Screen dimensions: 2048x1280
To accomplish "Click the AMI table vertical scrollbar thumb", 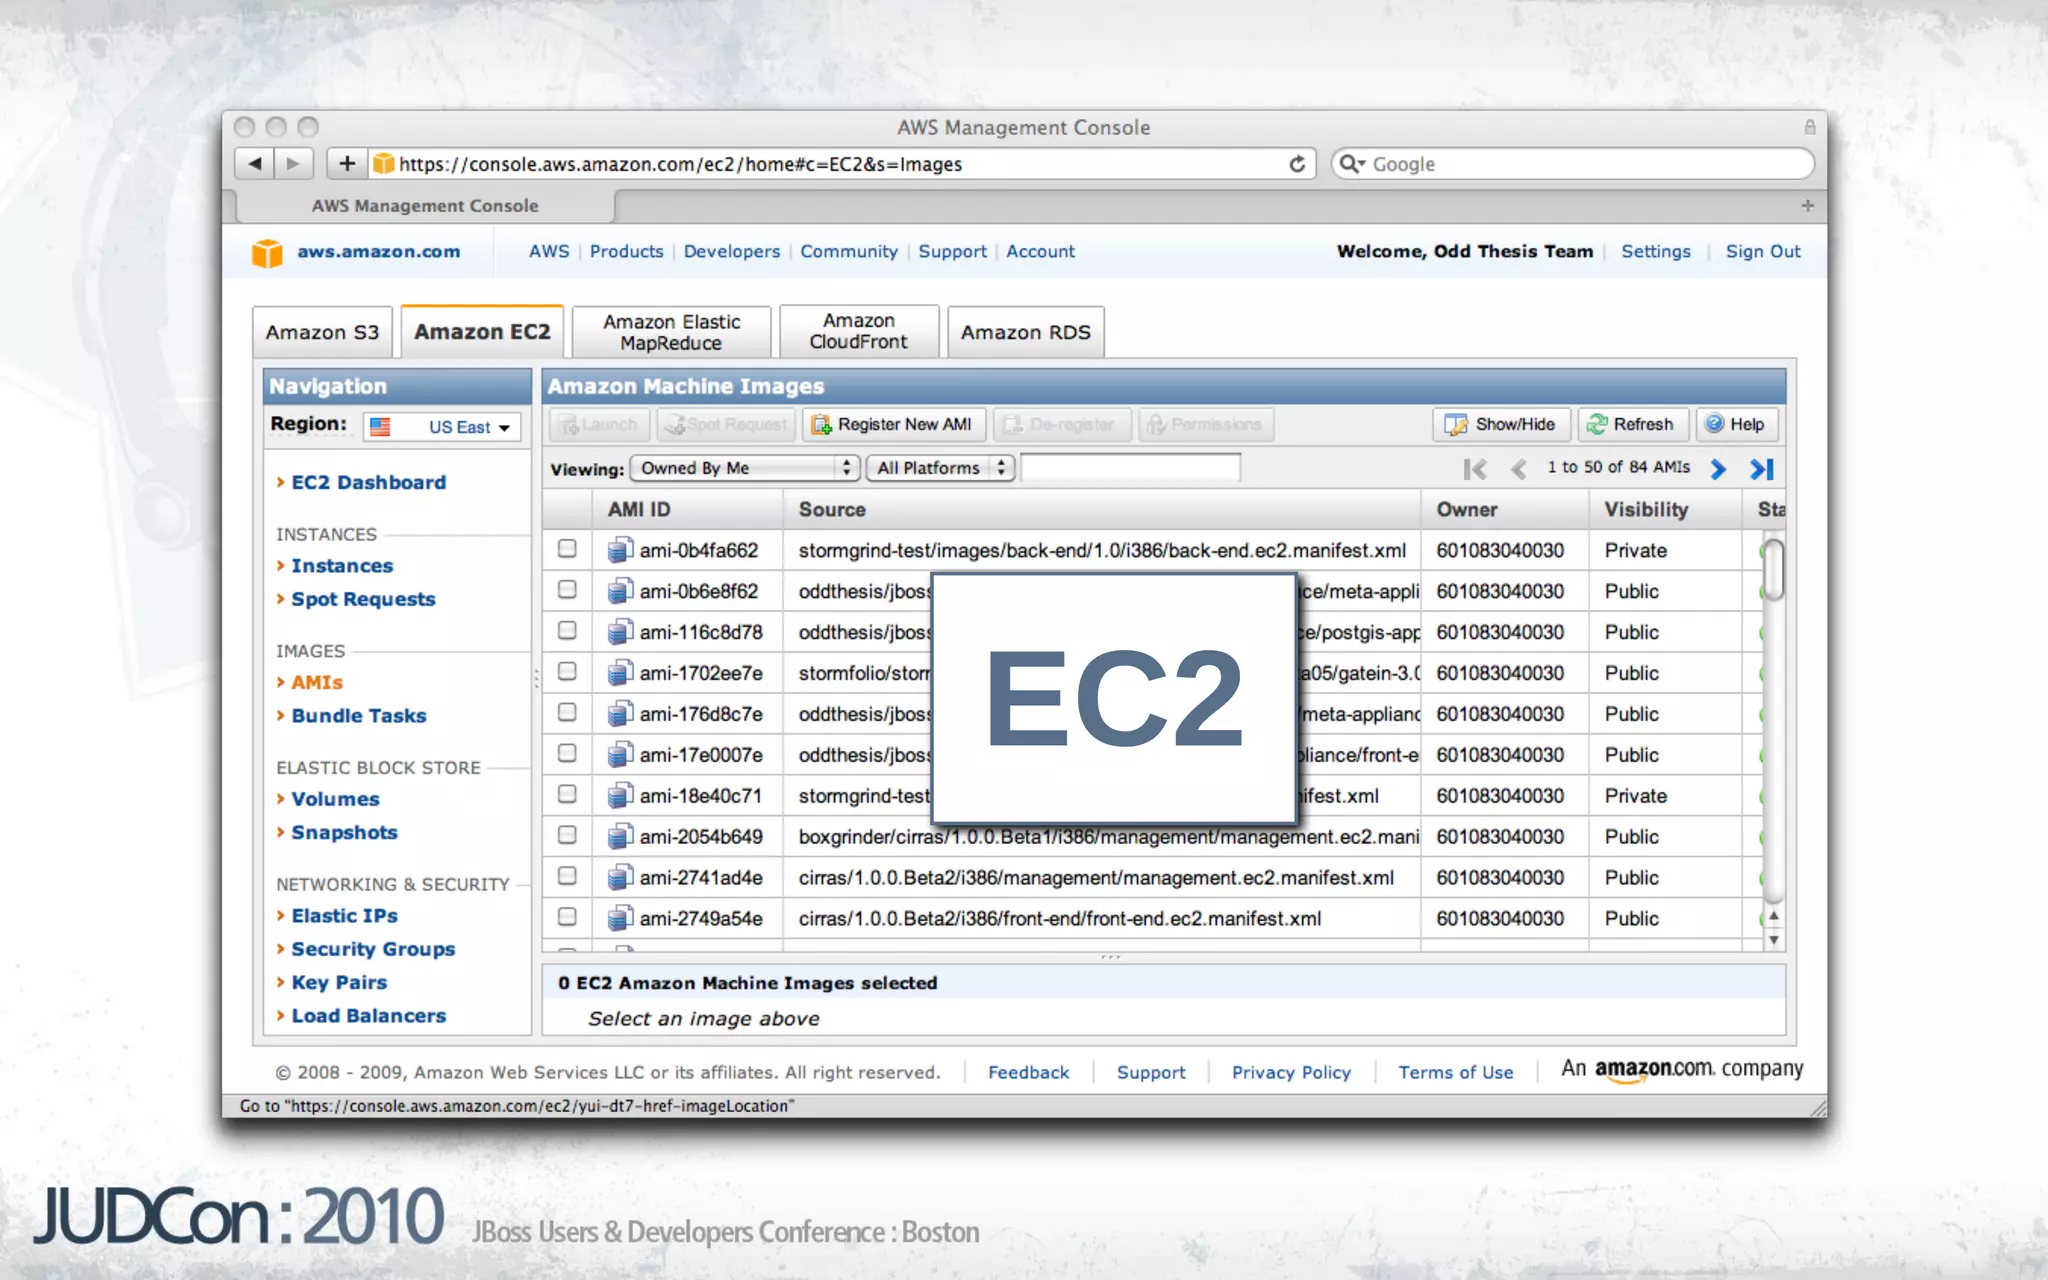I will 1773,569.
